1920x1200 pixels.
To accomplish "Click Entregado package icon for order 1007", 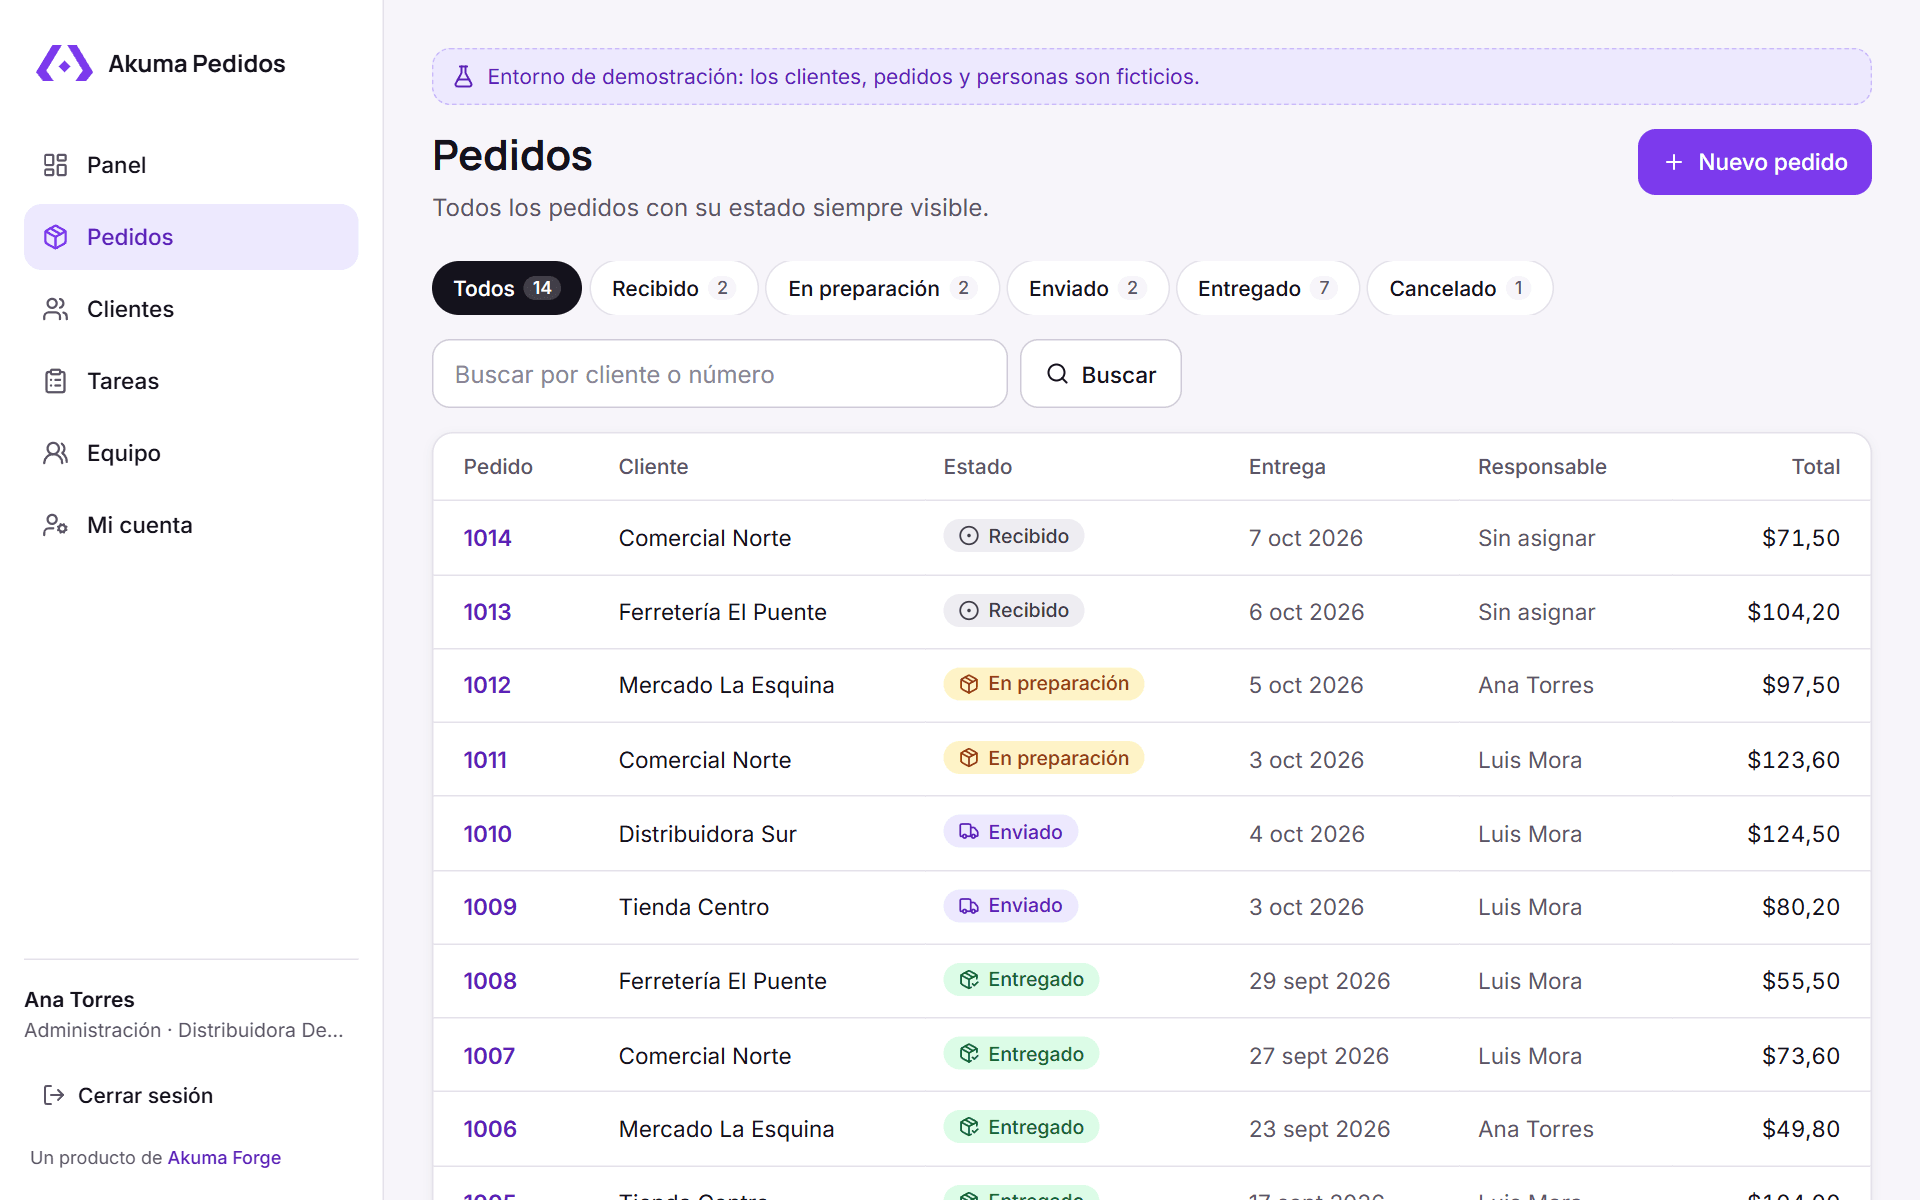I will click(x=969, y=1054).
